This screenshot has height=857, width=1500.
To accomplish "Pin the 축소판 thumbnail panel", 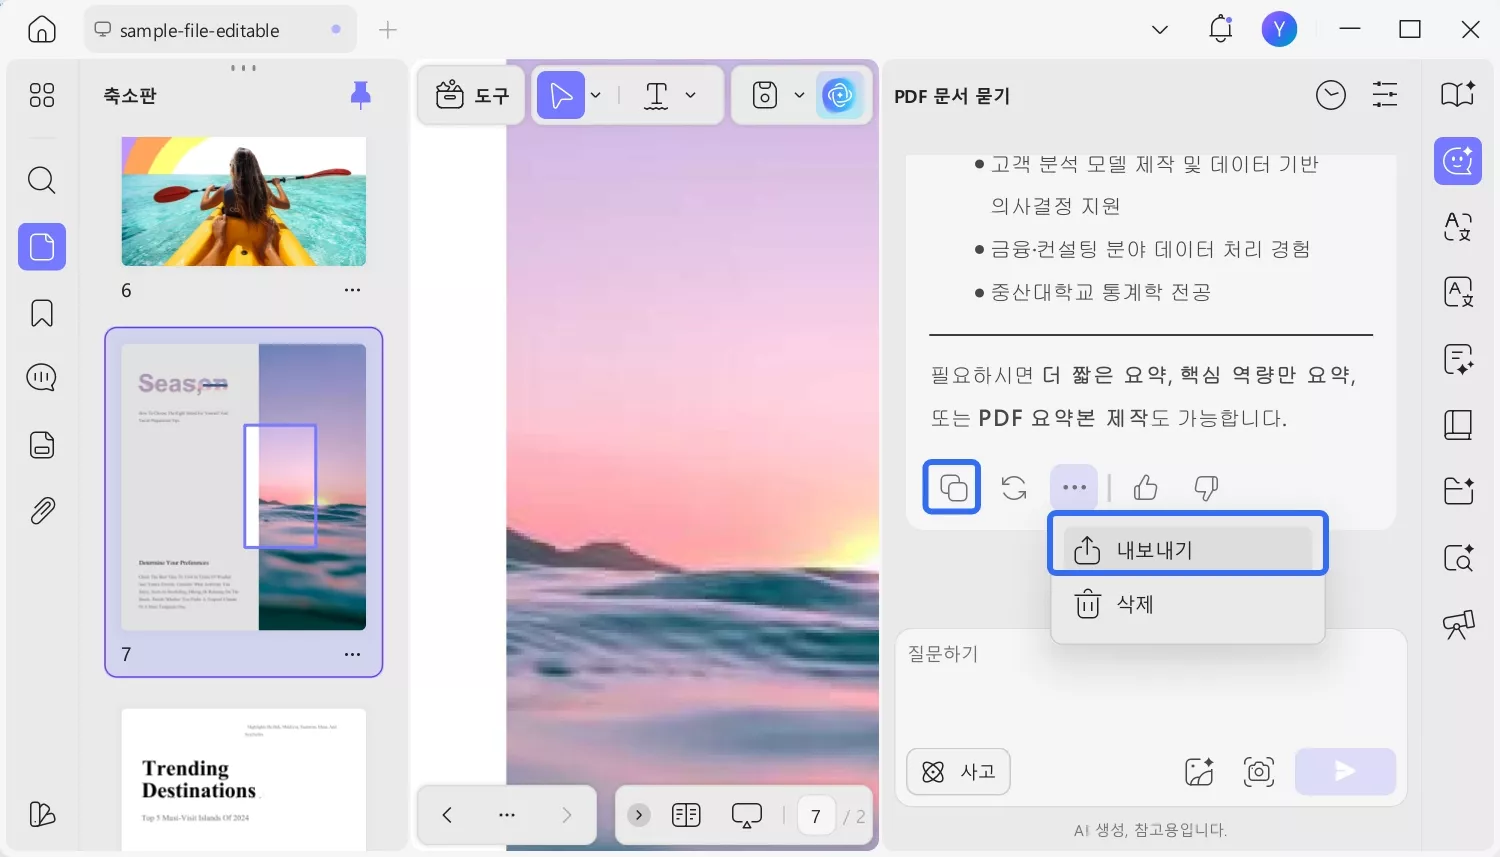I will click(x=360, y=94).
